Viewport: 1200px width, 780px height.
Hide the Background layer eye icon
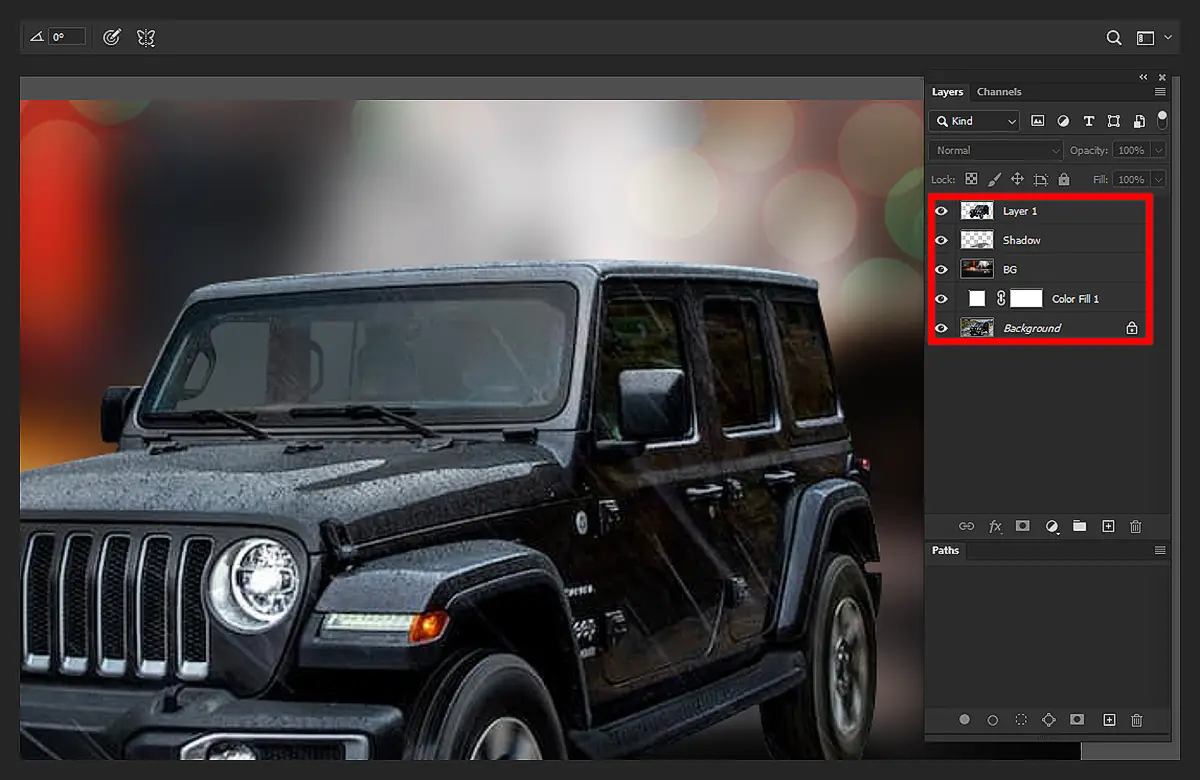941,327
